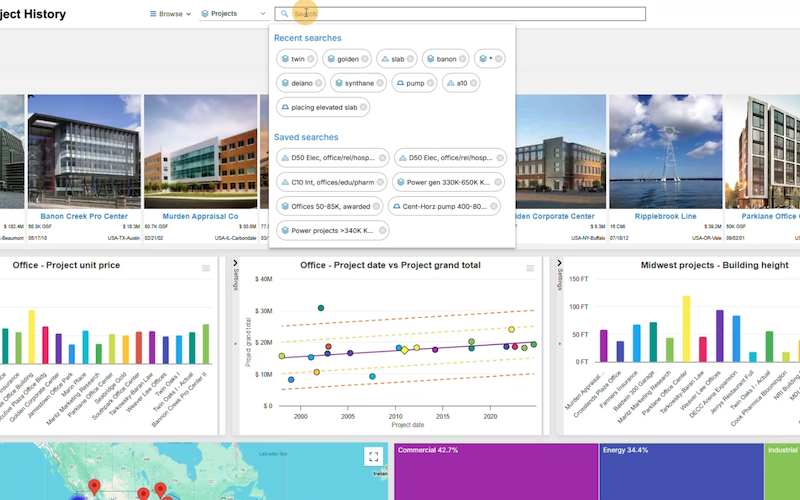Select the blue Energy 34.4% treemap block
Screen dimensions: 800x500
click(x=682, y=474)
